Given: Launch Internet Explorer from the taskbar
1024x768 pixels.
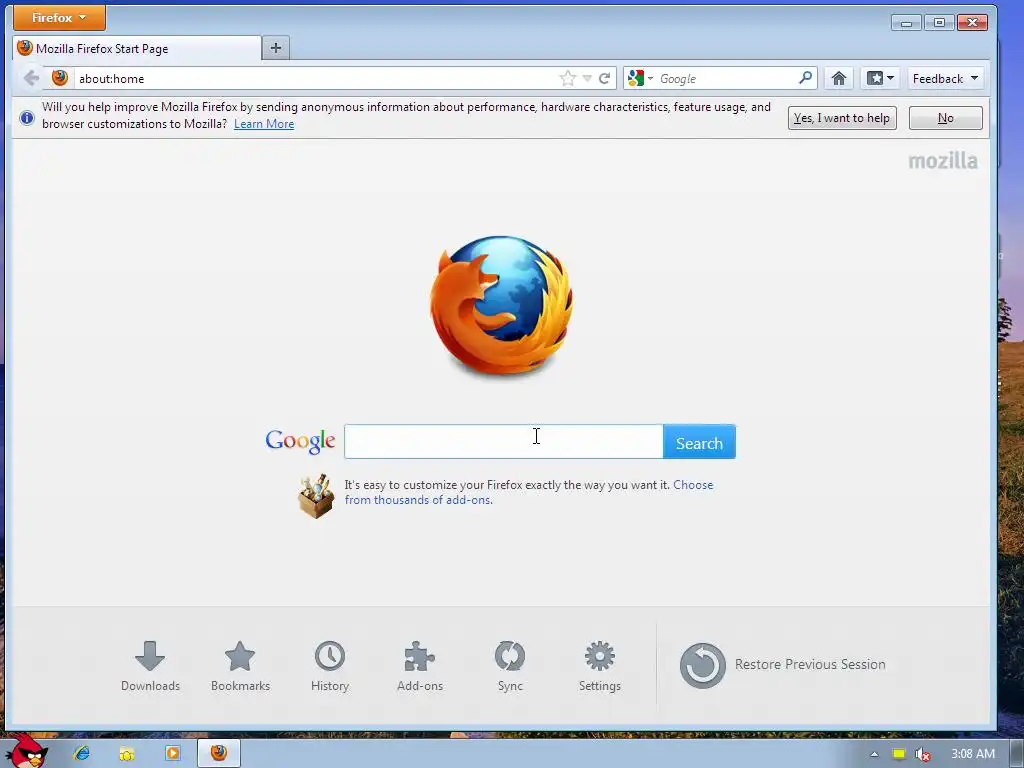Looking at the screenshot, I should pyautogui.click(x=82, y=753).
